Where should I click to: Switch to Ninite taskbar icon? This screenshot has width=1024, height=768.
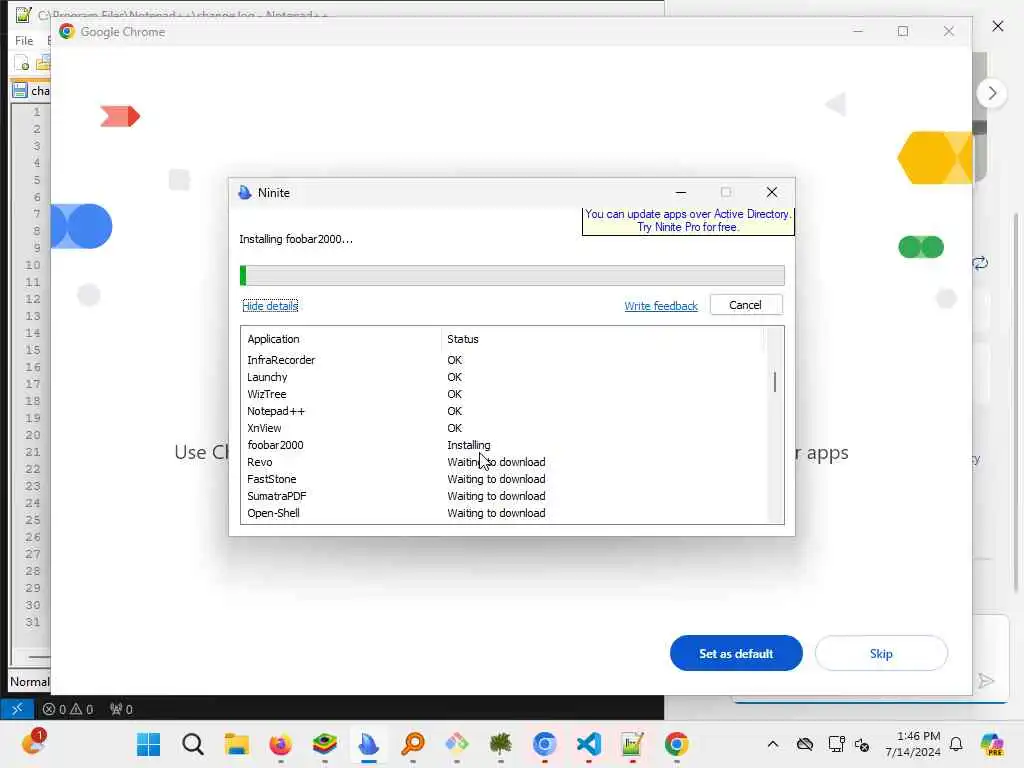368,744
